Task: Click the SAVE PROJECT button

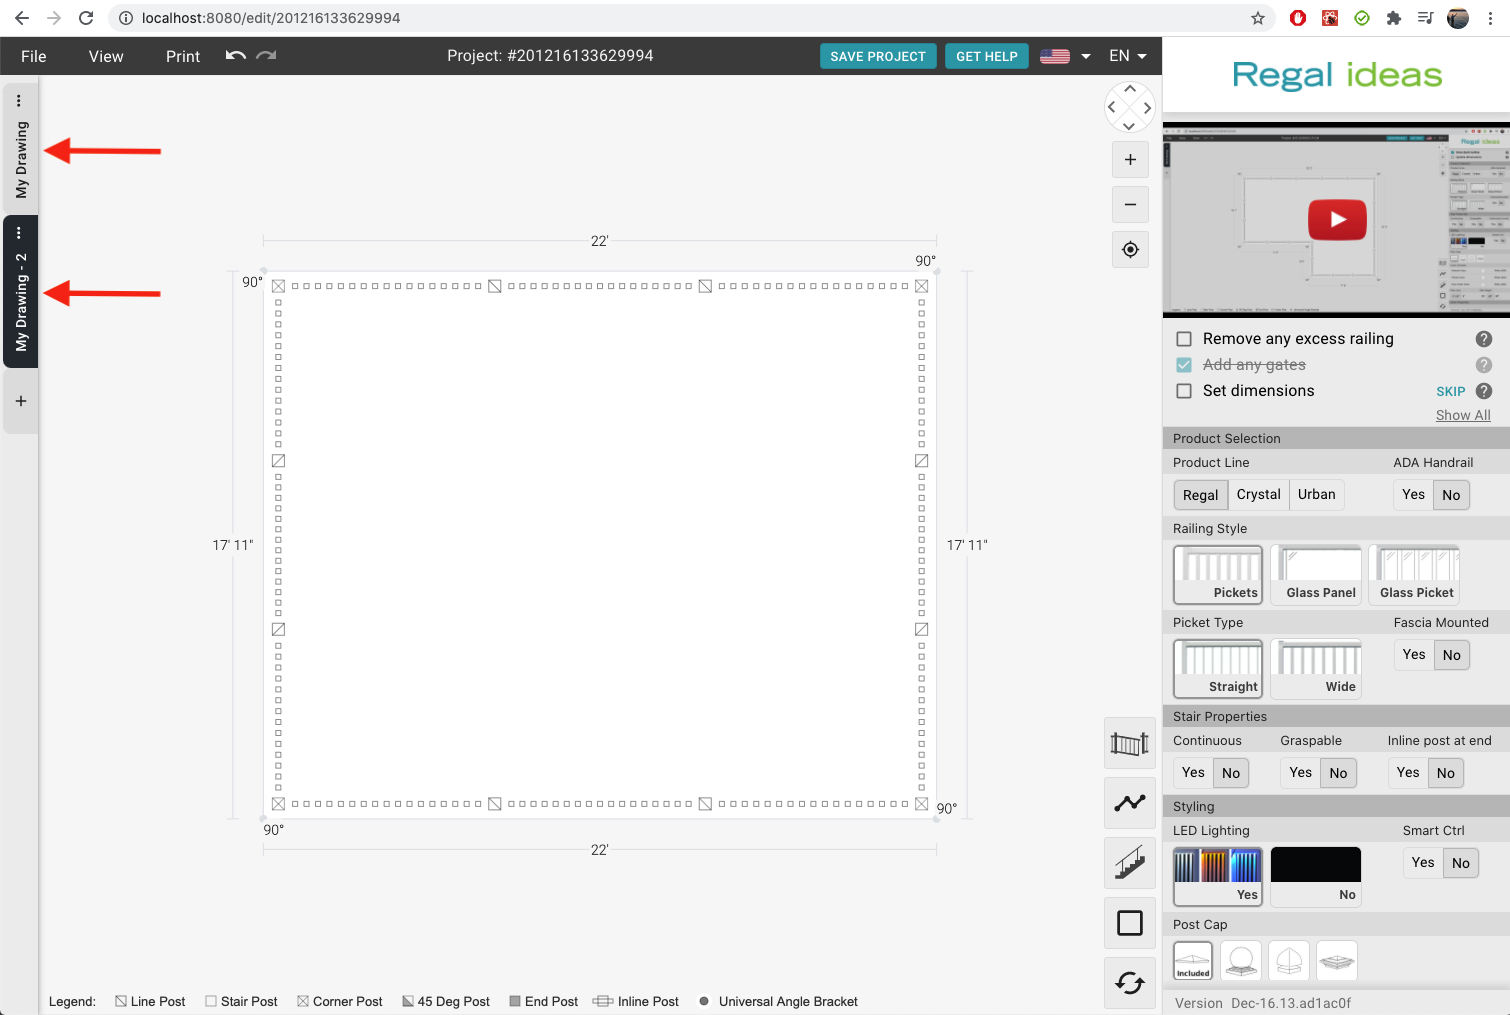Action: point(878,56)
